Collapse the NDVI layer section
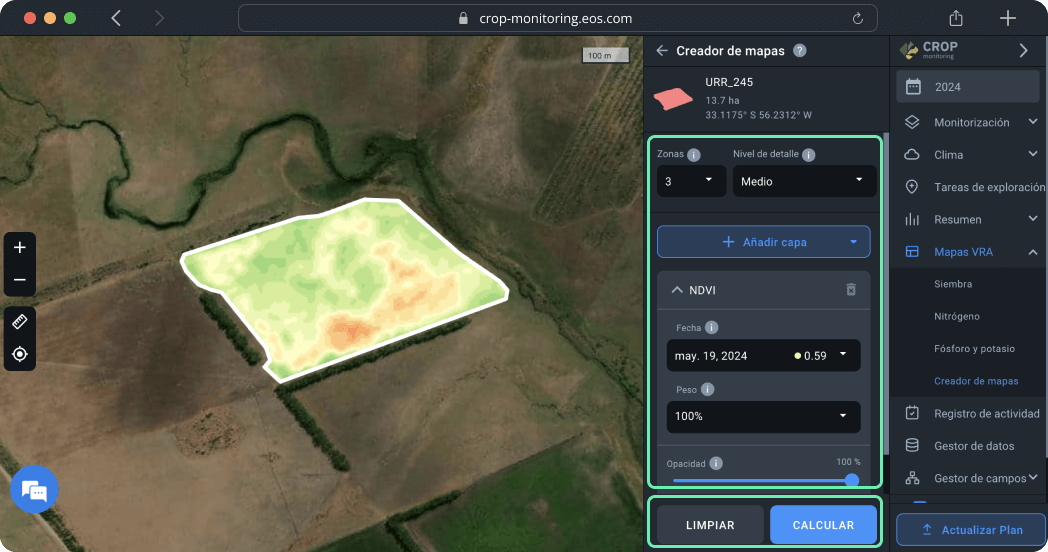 (676, 290)
